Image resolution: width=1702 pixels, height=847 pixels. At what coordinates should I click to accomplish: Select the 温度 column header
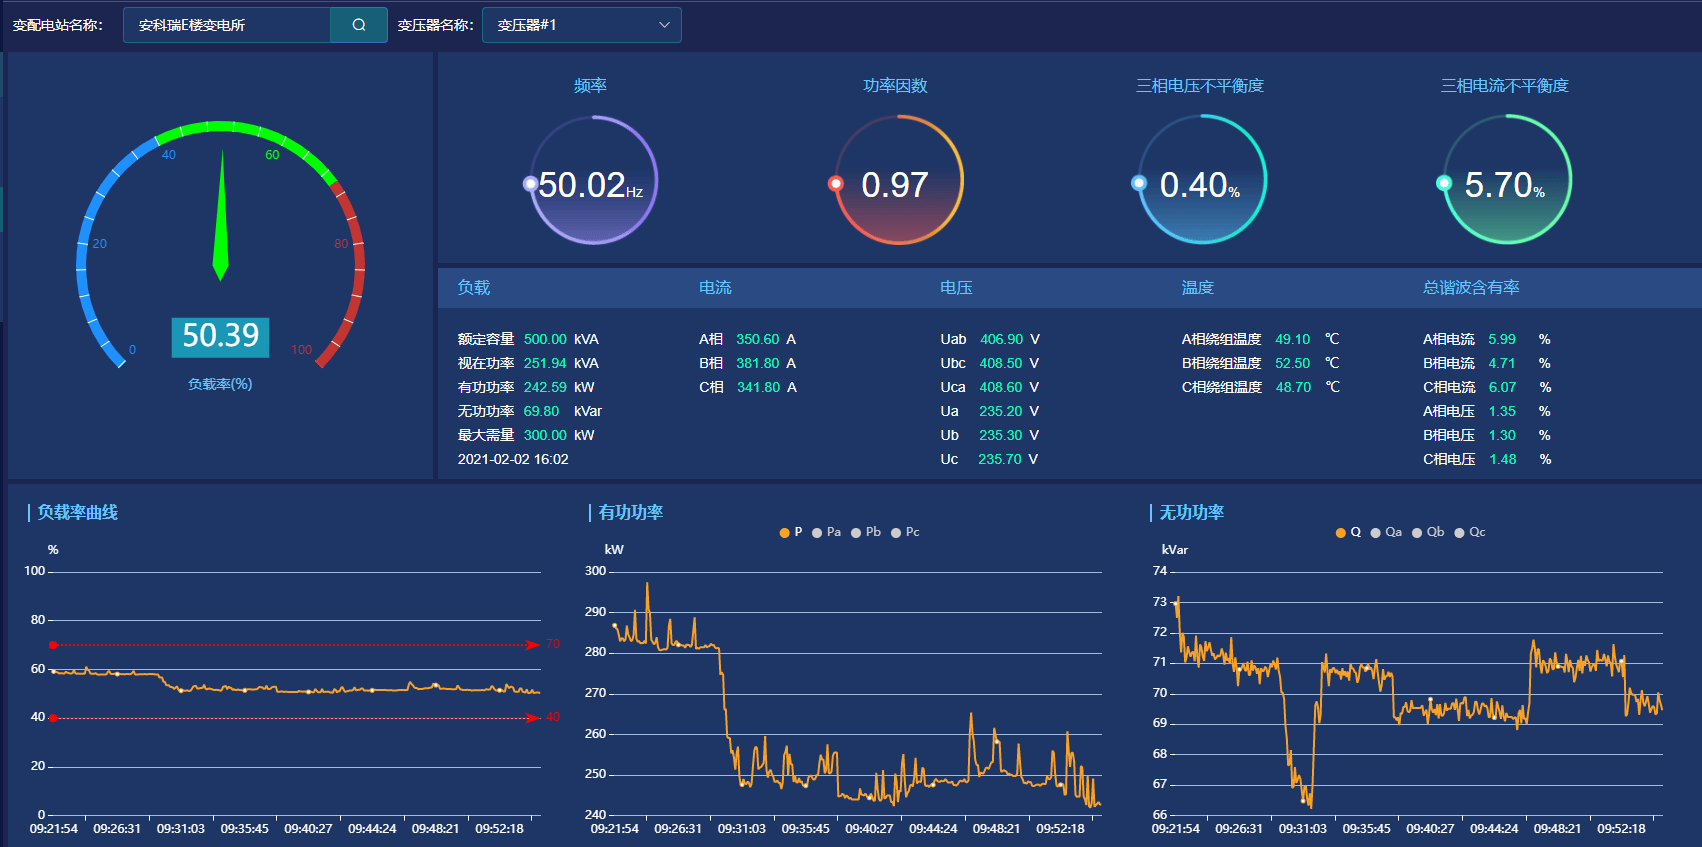[x=1198, y=288]
